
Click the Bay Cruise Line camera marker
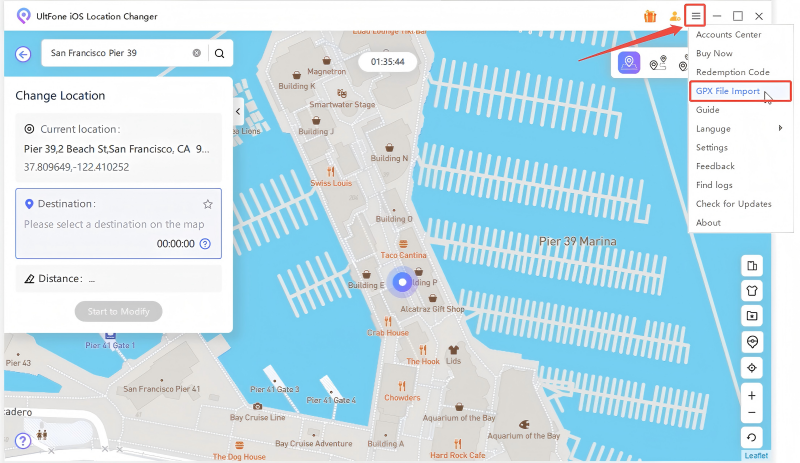point(258,406)
